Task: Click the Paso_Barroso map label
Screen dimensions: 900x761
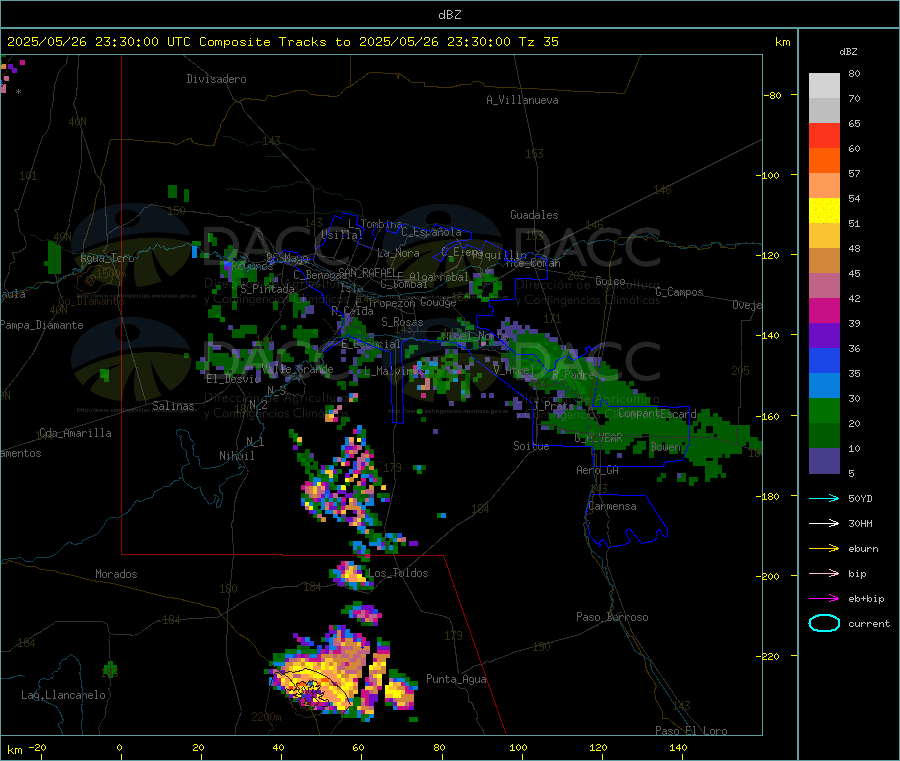Action: (612, 617)
